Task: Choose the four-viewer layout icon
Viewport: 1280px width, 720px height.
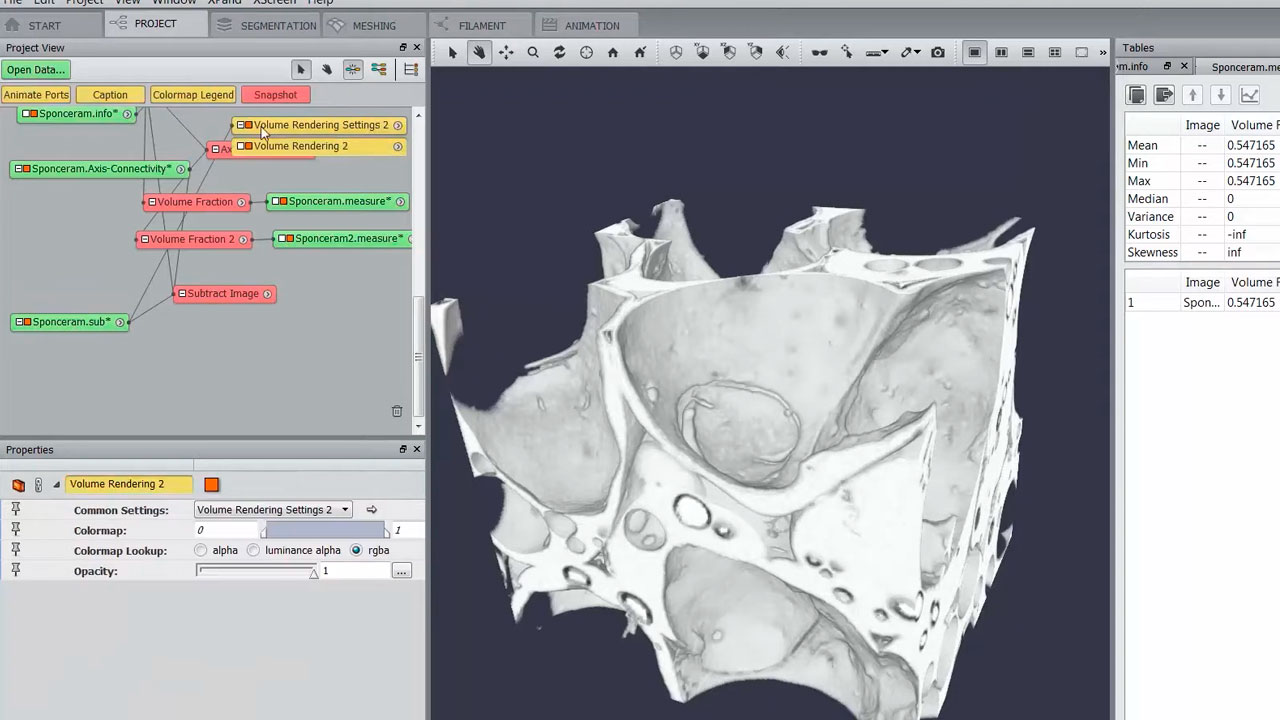Action: (x=1054, y=53)
